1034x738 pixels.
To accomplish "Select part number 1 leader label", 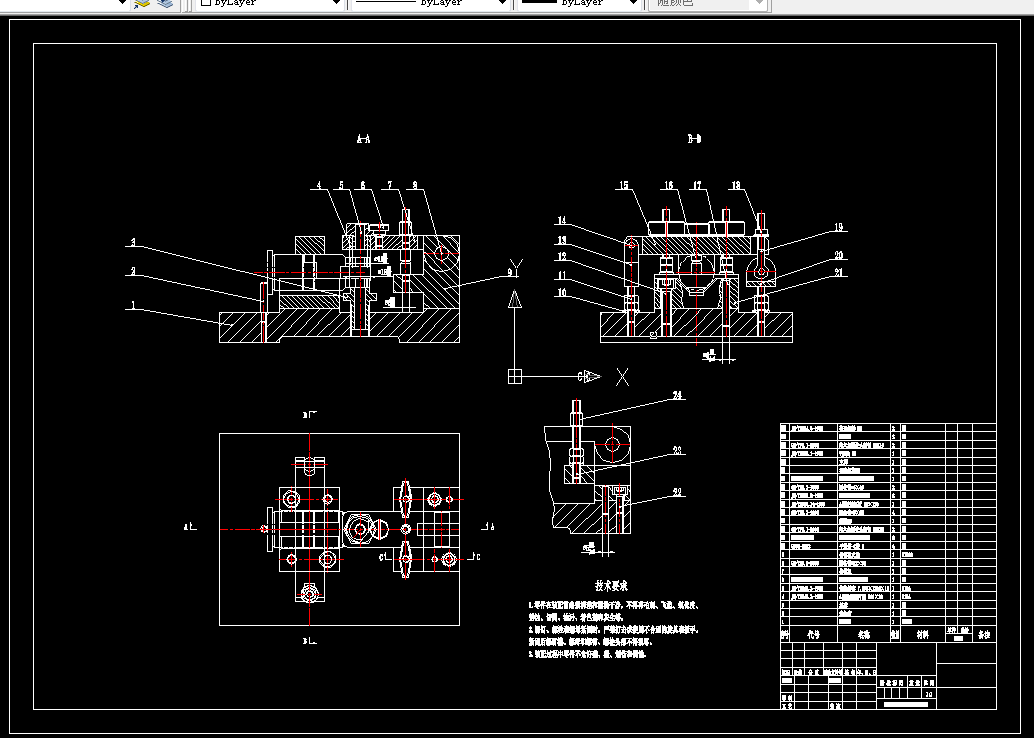I will (x=133, y=305).
